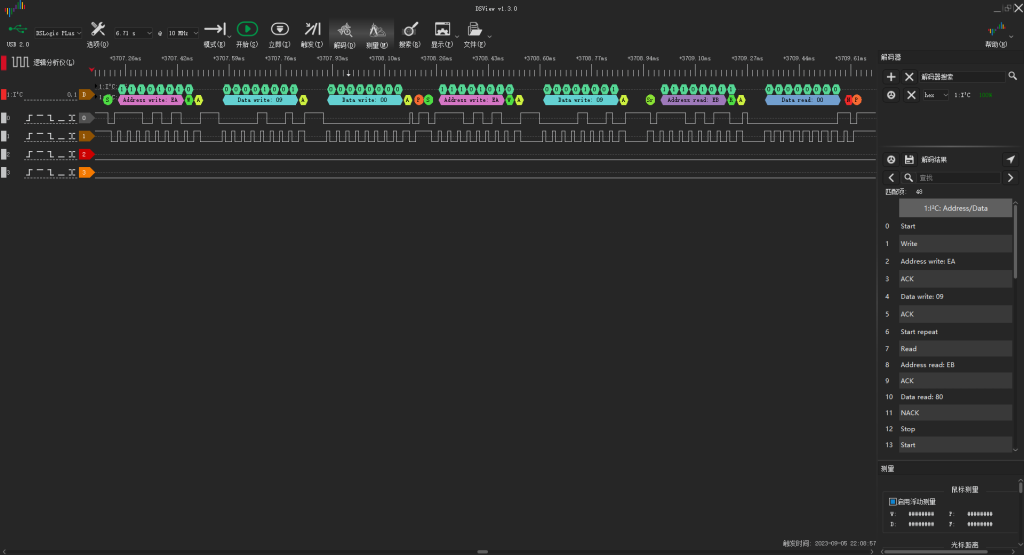Viewport: 1024px width, 555px height.
Task: Enable the floating measurement checkbox
Action: (x=893, y=502)
